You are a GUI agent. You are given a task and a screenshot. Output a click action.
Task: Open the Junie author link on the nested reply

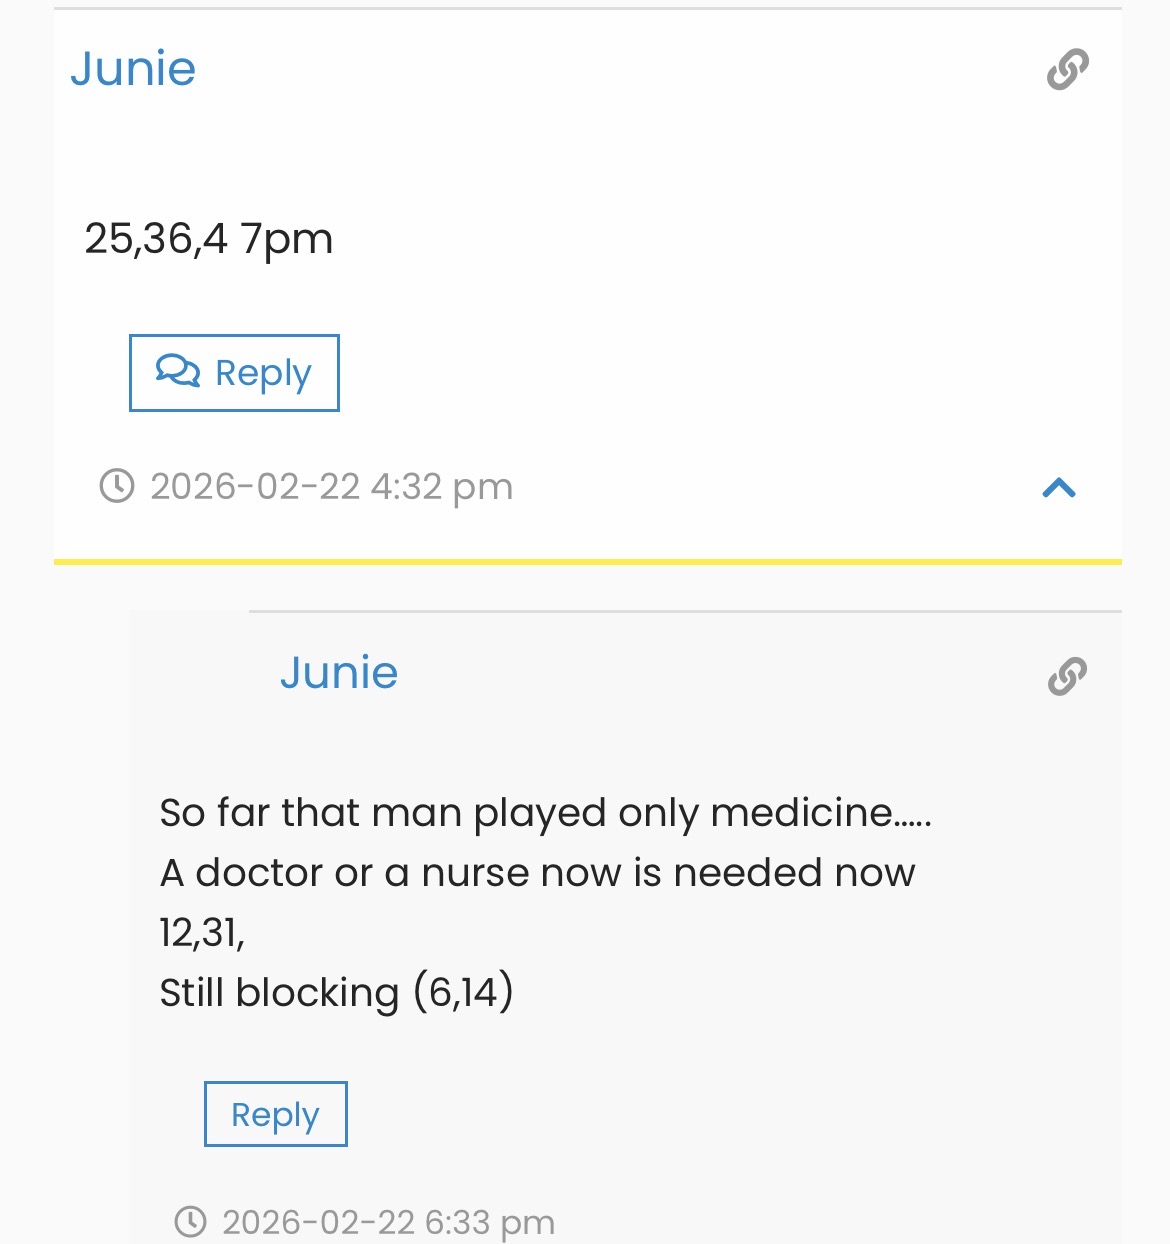(x=339, y=673)
